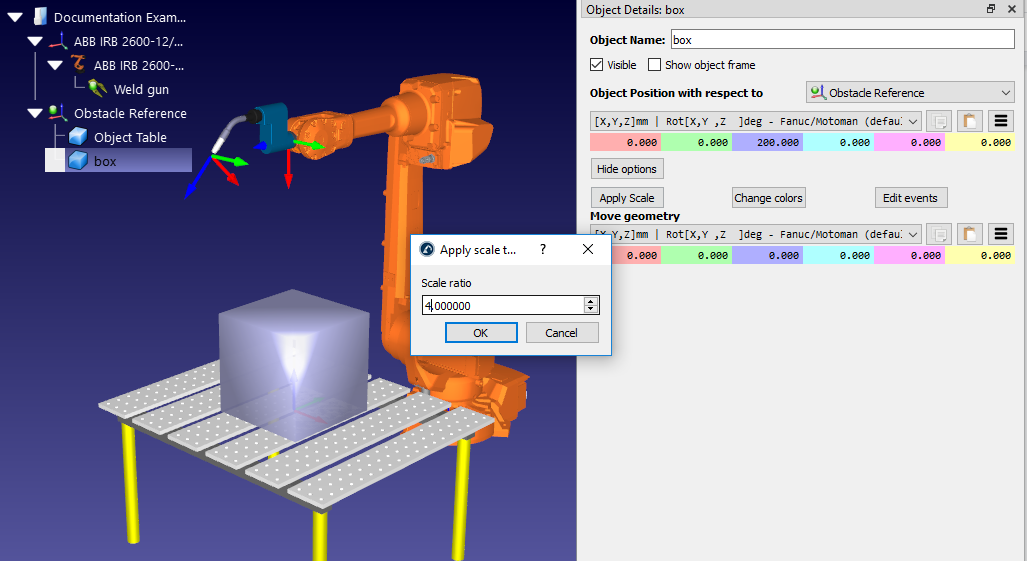Select the box item in tree

point(105,161)
